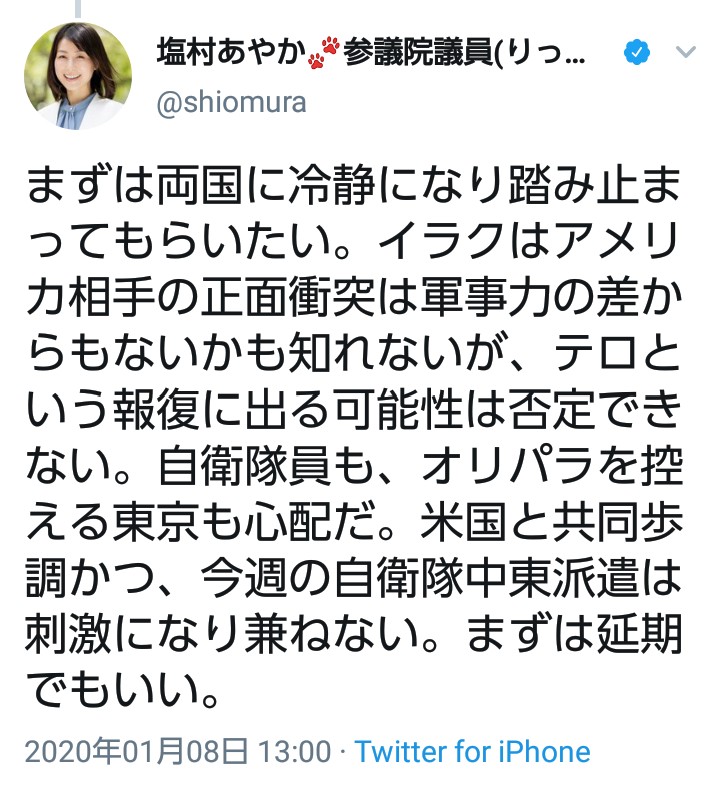This screenshot has width=720, height=792.
Task: Open the @shiomura handle link
Action: click(231, 103)
